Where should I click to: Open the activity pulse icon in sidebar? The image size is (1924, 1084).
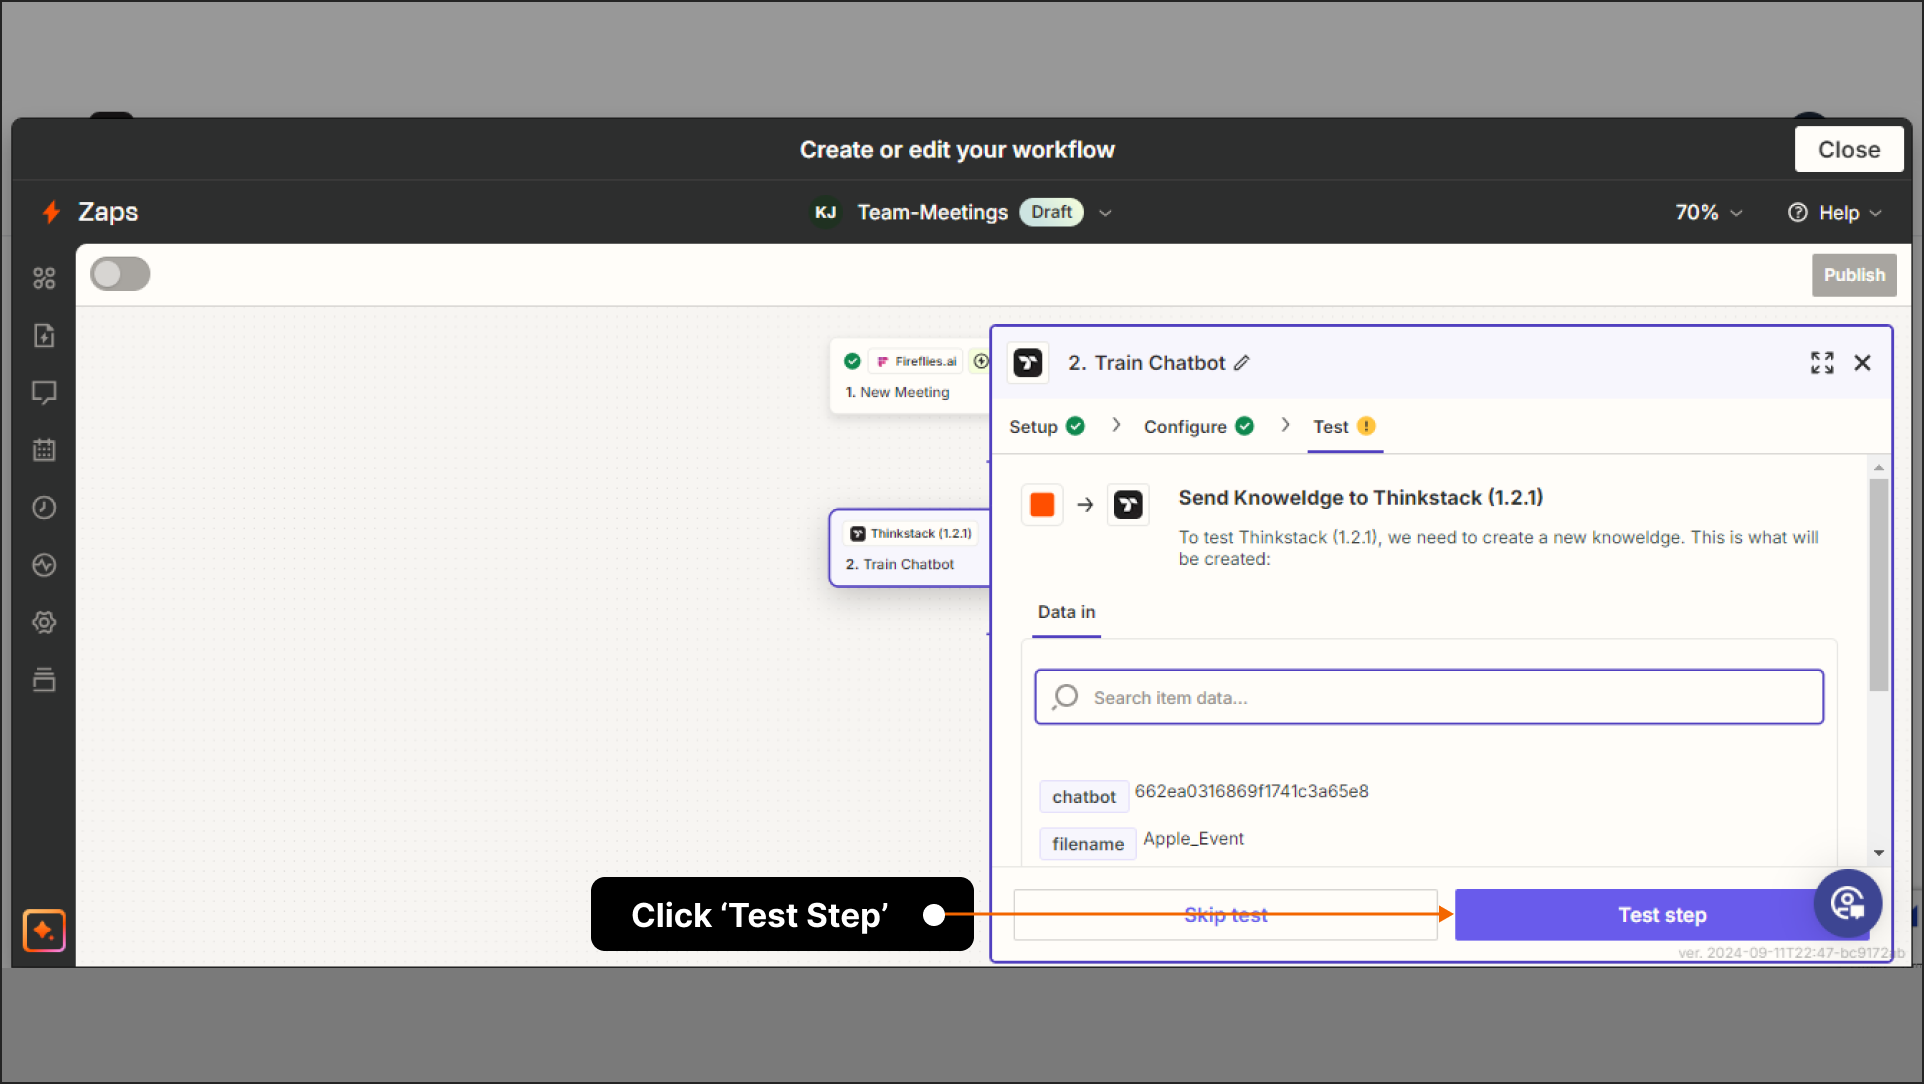pyautogui.click(x=44, y=565)
